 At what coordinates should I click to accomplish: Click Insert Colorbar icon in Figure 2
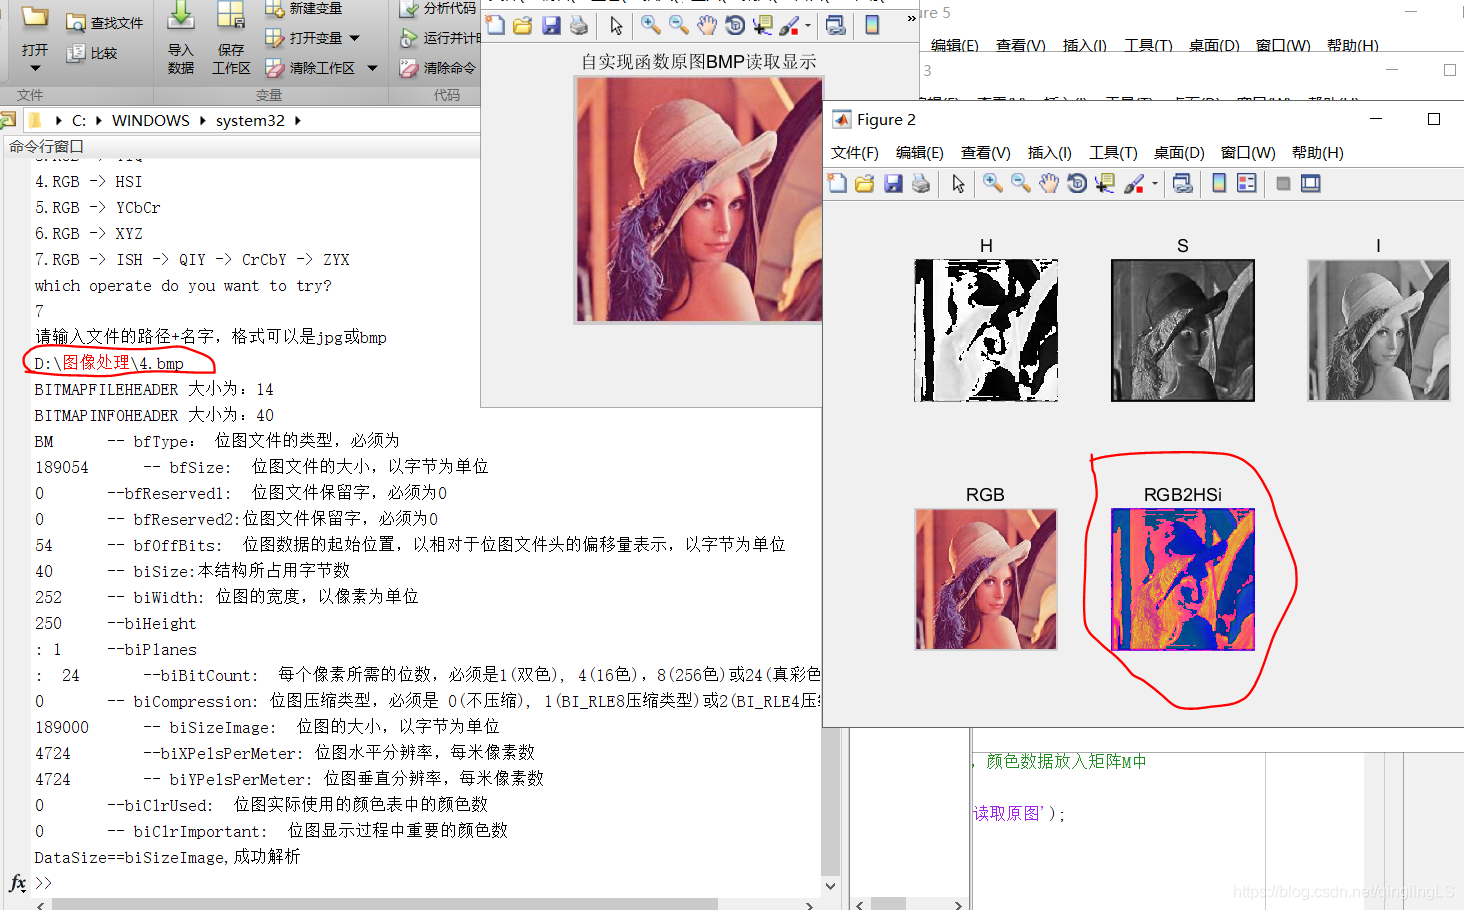tap(1219, 183)
